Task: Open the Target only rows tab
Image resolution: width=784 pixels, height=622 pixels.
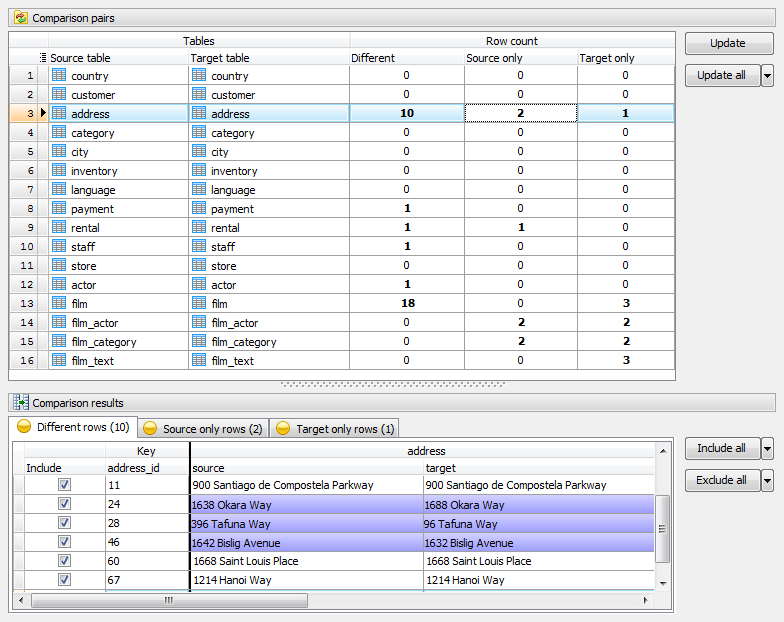Action: click(x=335, y=429)
